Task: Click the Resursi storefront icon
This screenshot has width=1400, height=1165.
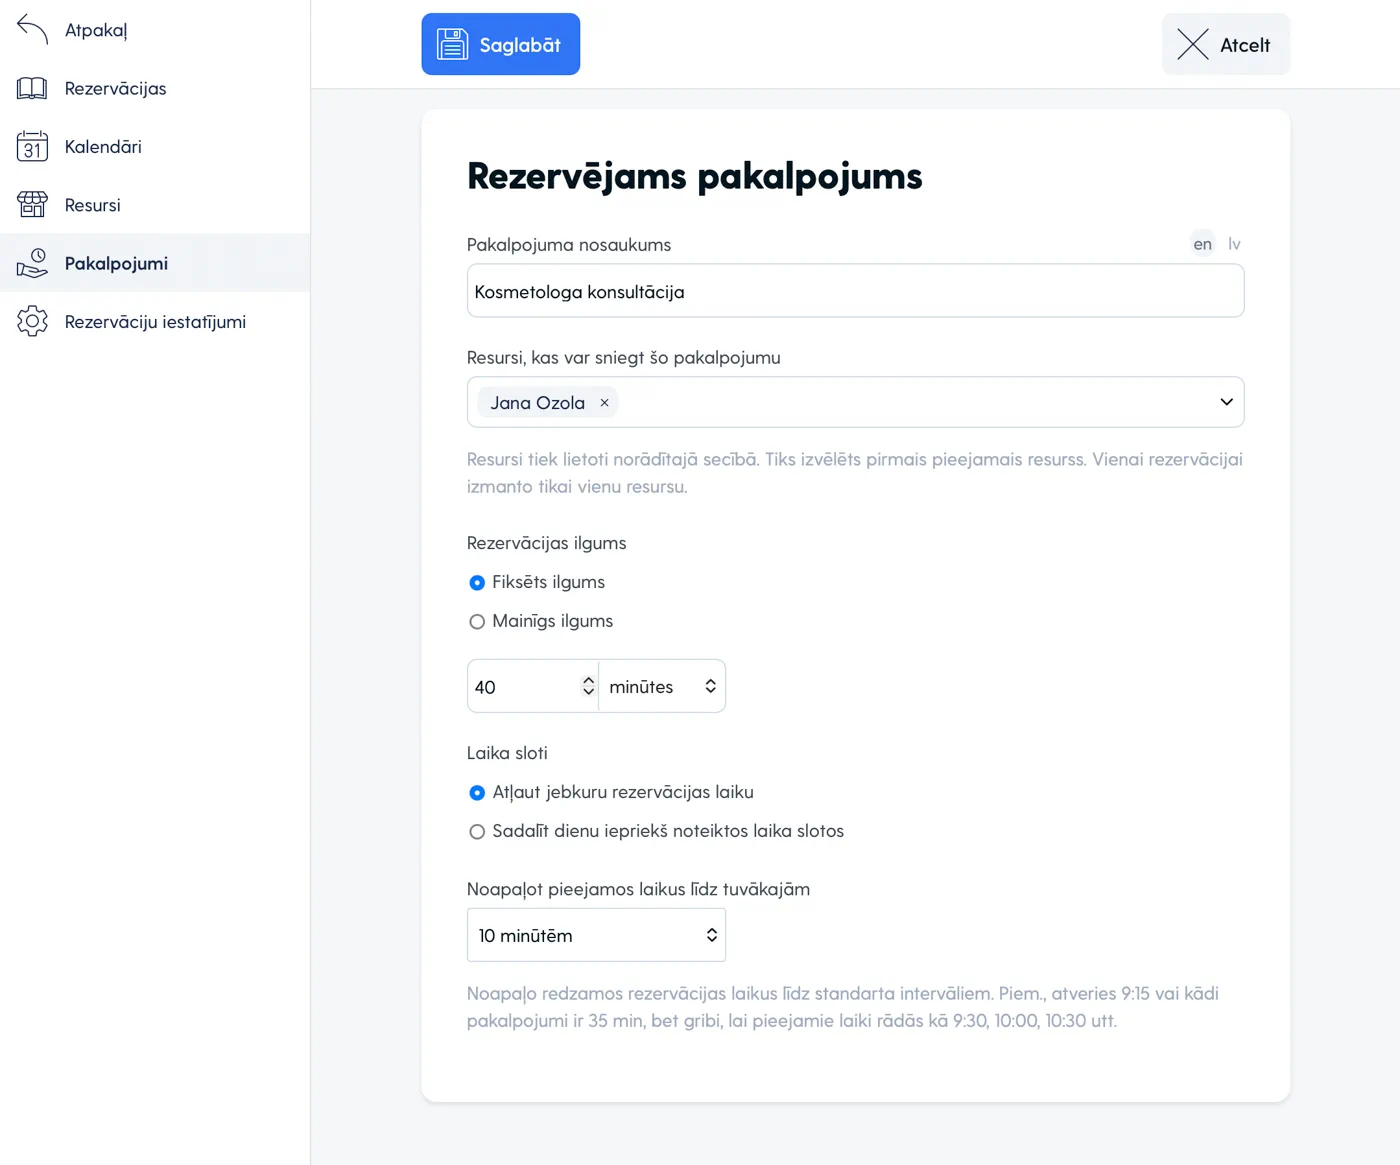Action: [32, 205]
